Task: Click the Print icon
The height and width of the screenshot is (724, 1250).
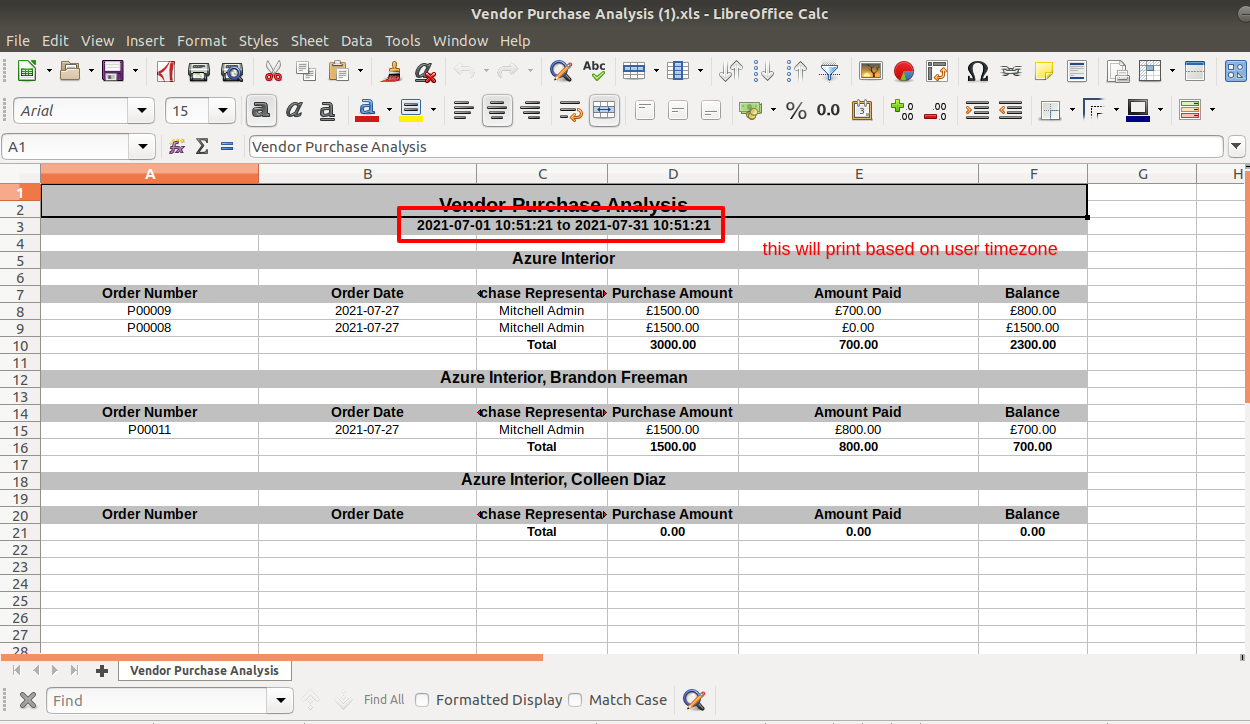Action: coord(199,71)
